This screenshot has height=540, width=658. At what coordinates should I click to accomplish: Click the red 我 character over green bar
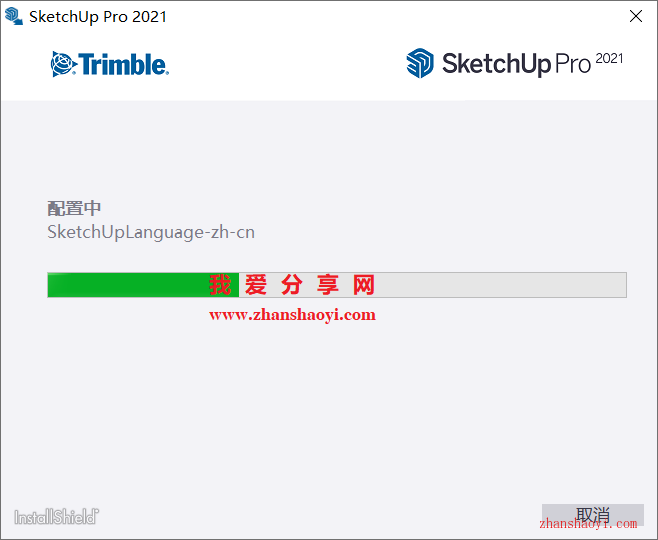(x=220, y=285)
